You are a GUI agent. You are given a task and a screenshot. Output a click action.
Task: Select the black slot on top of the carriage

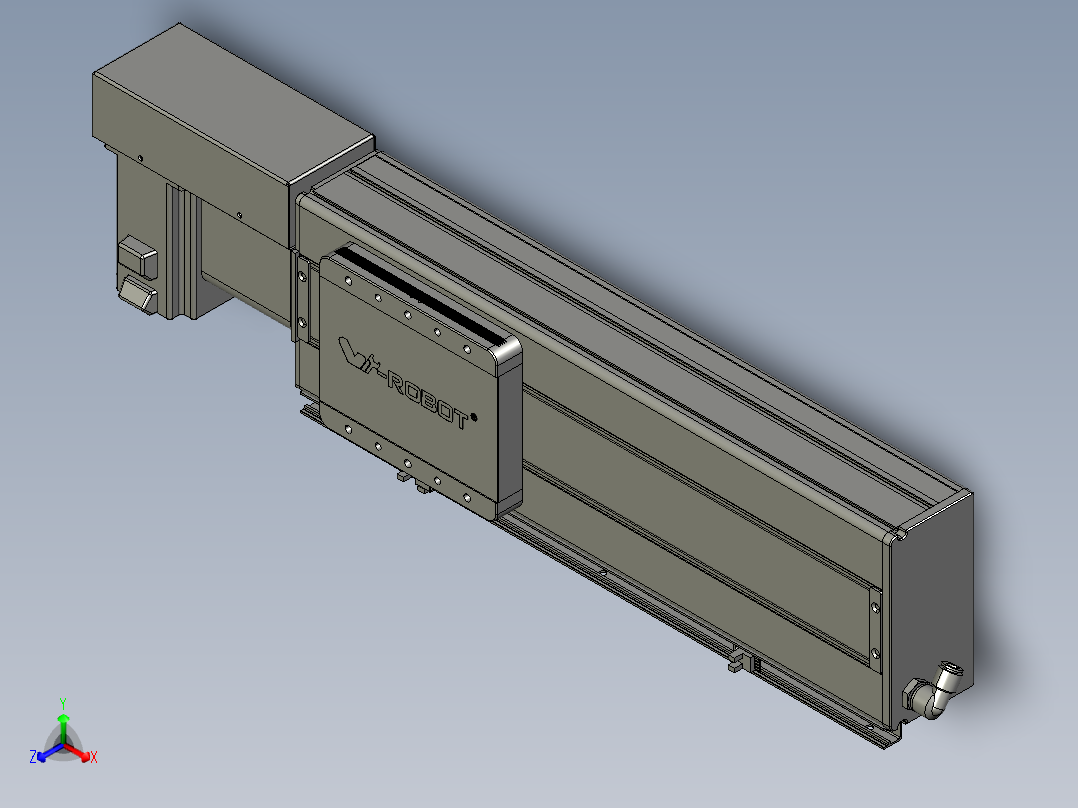(419, 296)
